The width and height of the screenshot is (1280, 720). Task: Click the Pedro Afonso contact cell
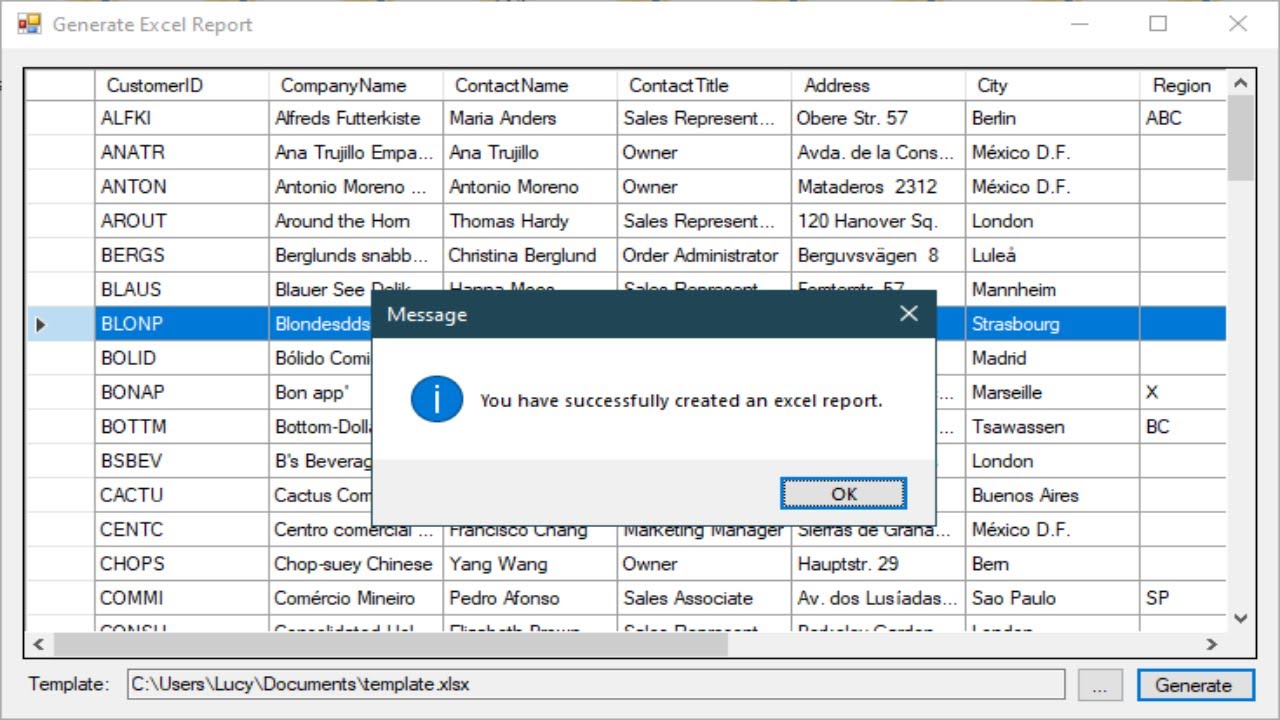(x=529, y=597)
